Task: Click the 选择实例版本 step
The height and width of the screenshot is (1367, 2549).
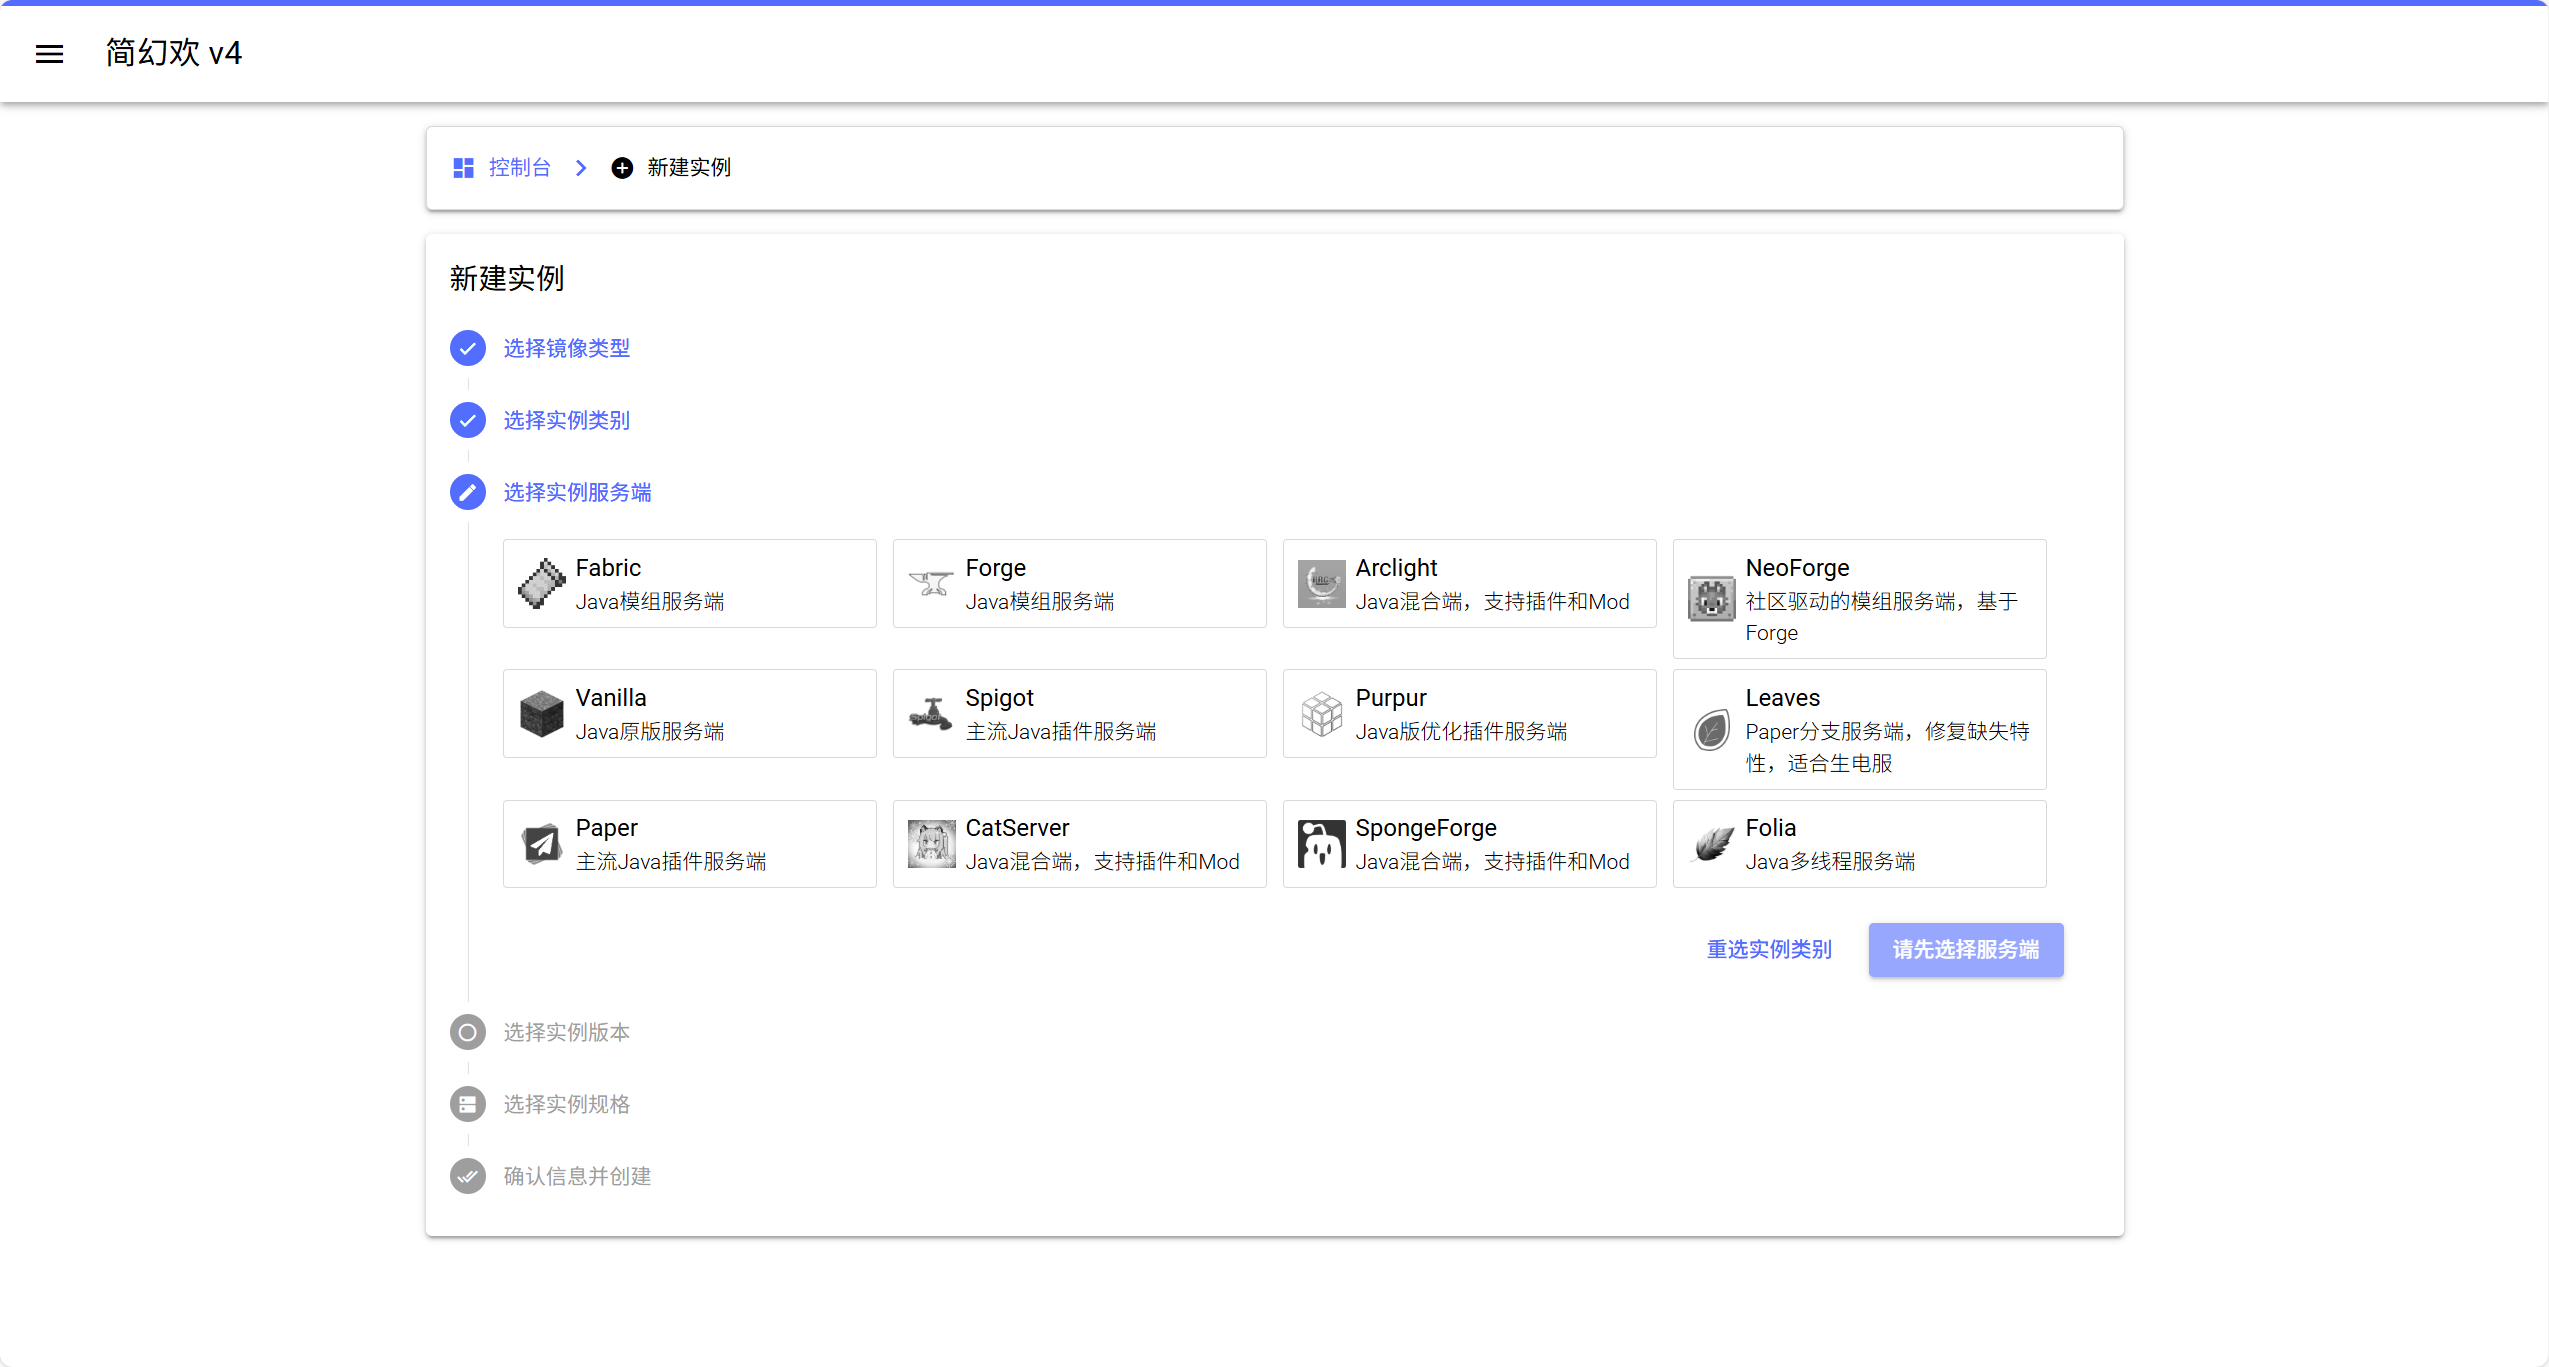Action: (566, 1032)
